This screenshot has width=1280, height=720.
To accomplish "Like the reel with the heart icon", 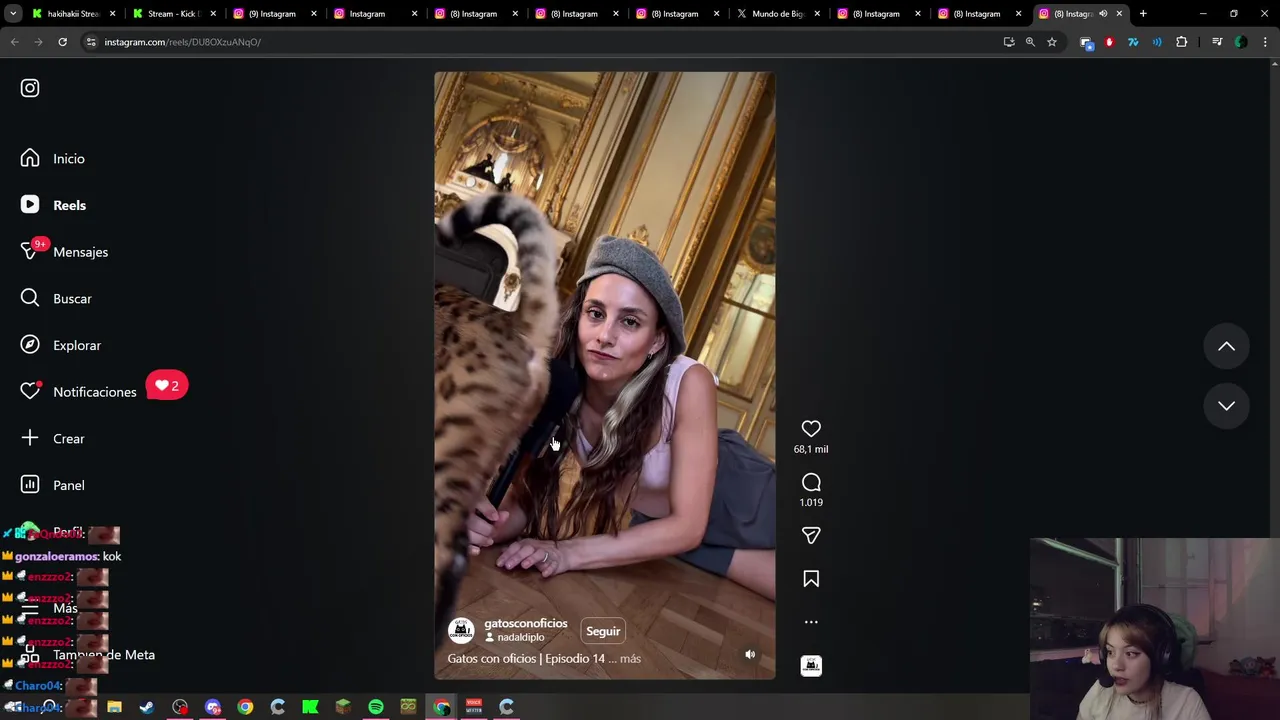I will [811, 429].
